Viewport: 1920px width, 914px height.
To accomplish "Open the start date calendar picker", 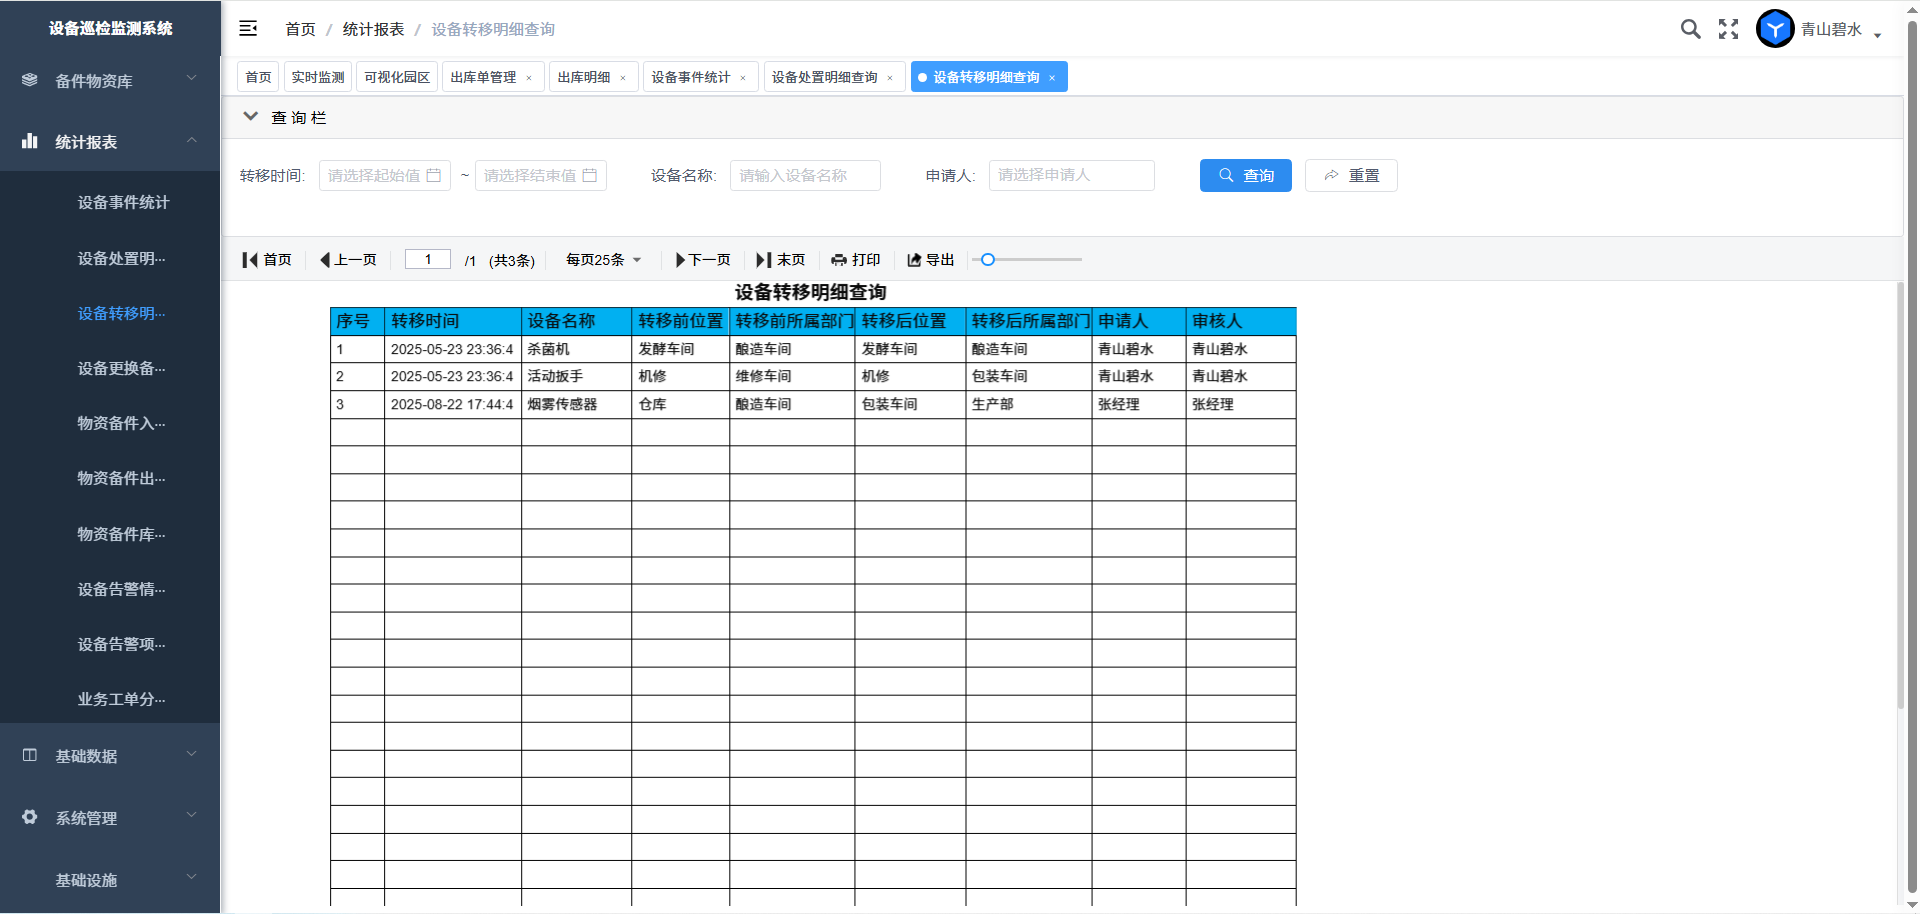I will tap(434, 175).
